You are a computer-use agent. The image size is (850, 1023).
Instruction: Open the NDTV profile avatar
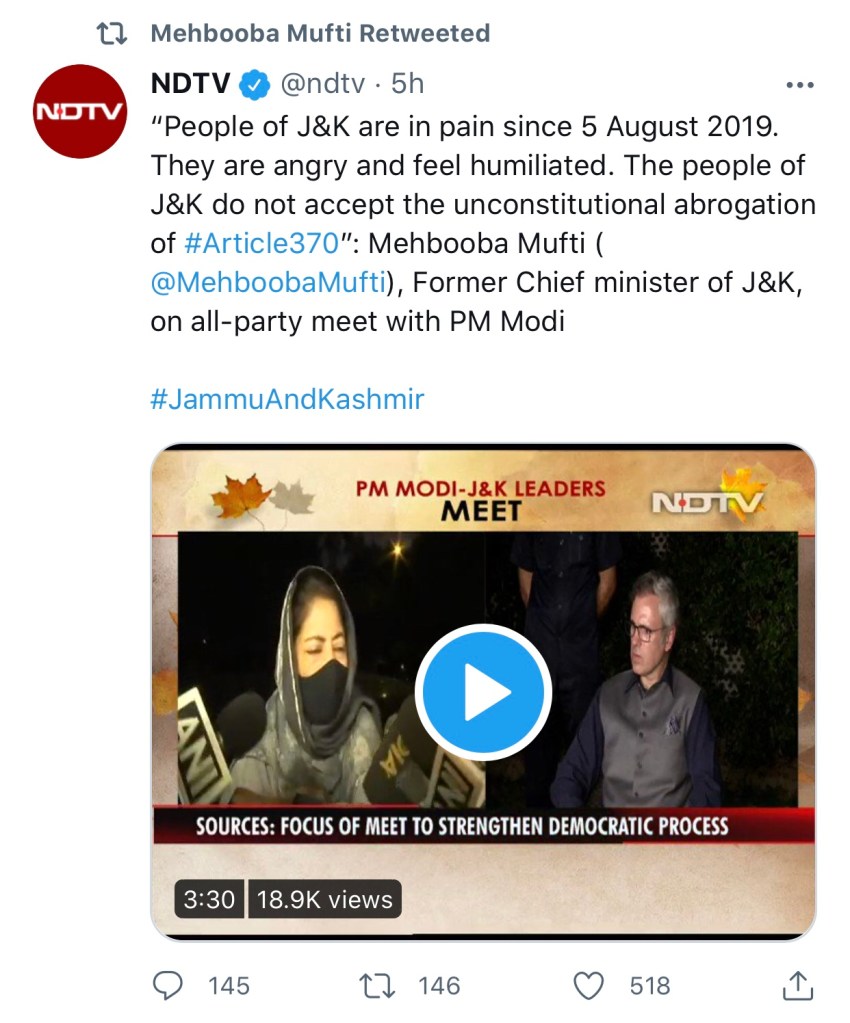[80, 111]
